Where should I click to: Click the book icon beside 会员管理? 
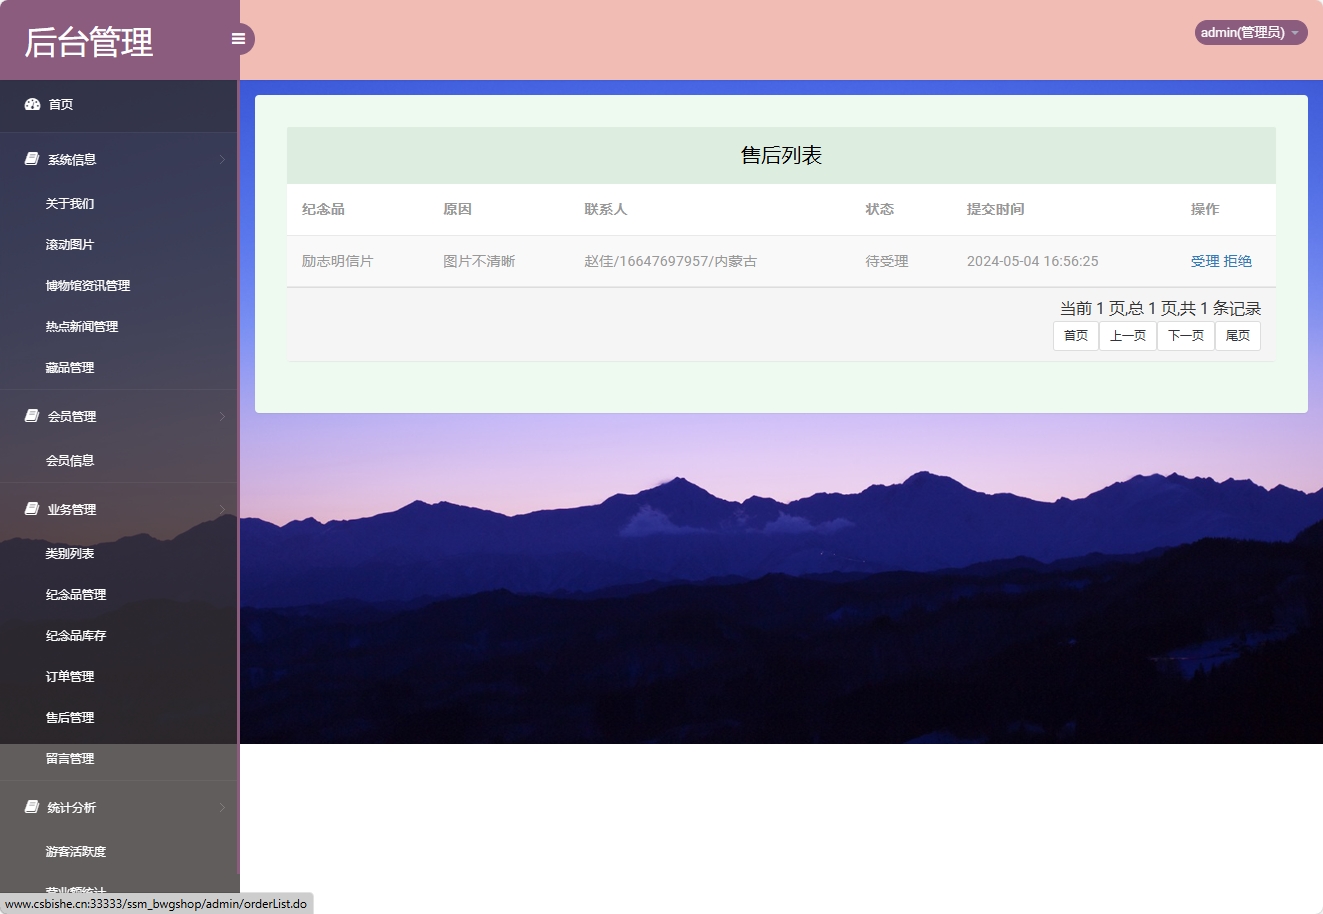coord(32,416)
